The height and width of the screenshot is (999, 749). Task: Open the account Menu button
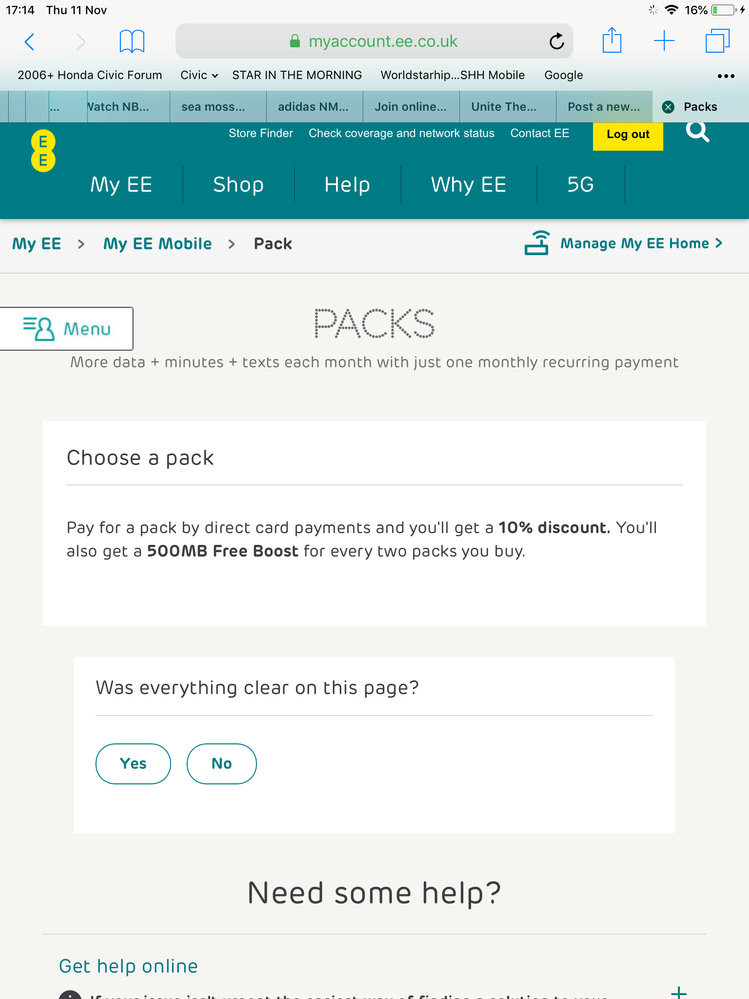(66, 329)
